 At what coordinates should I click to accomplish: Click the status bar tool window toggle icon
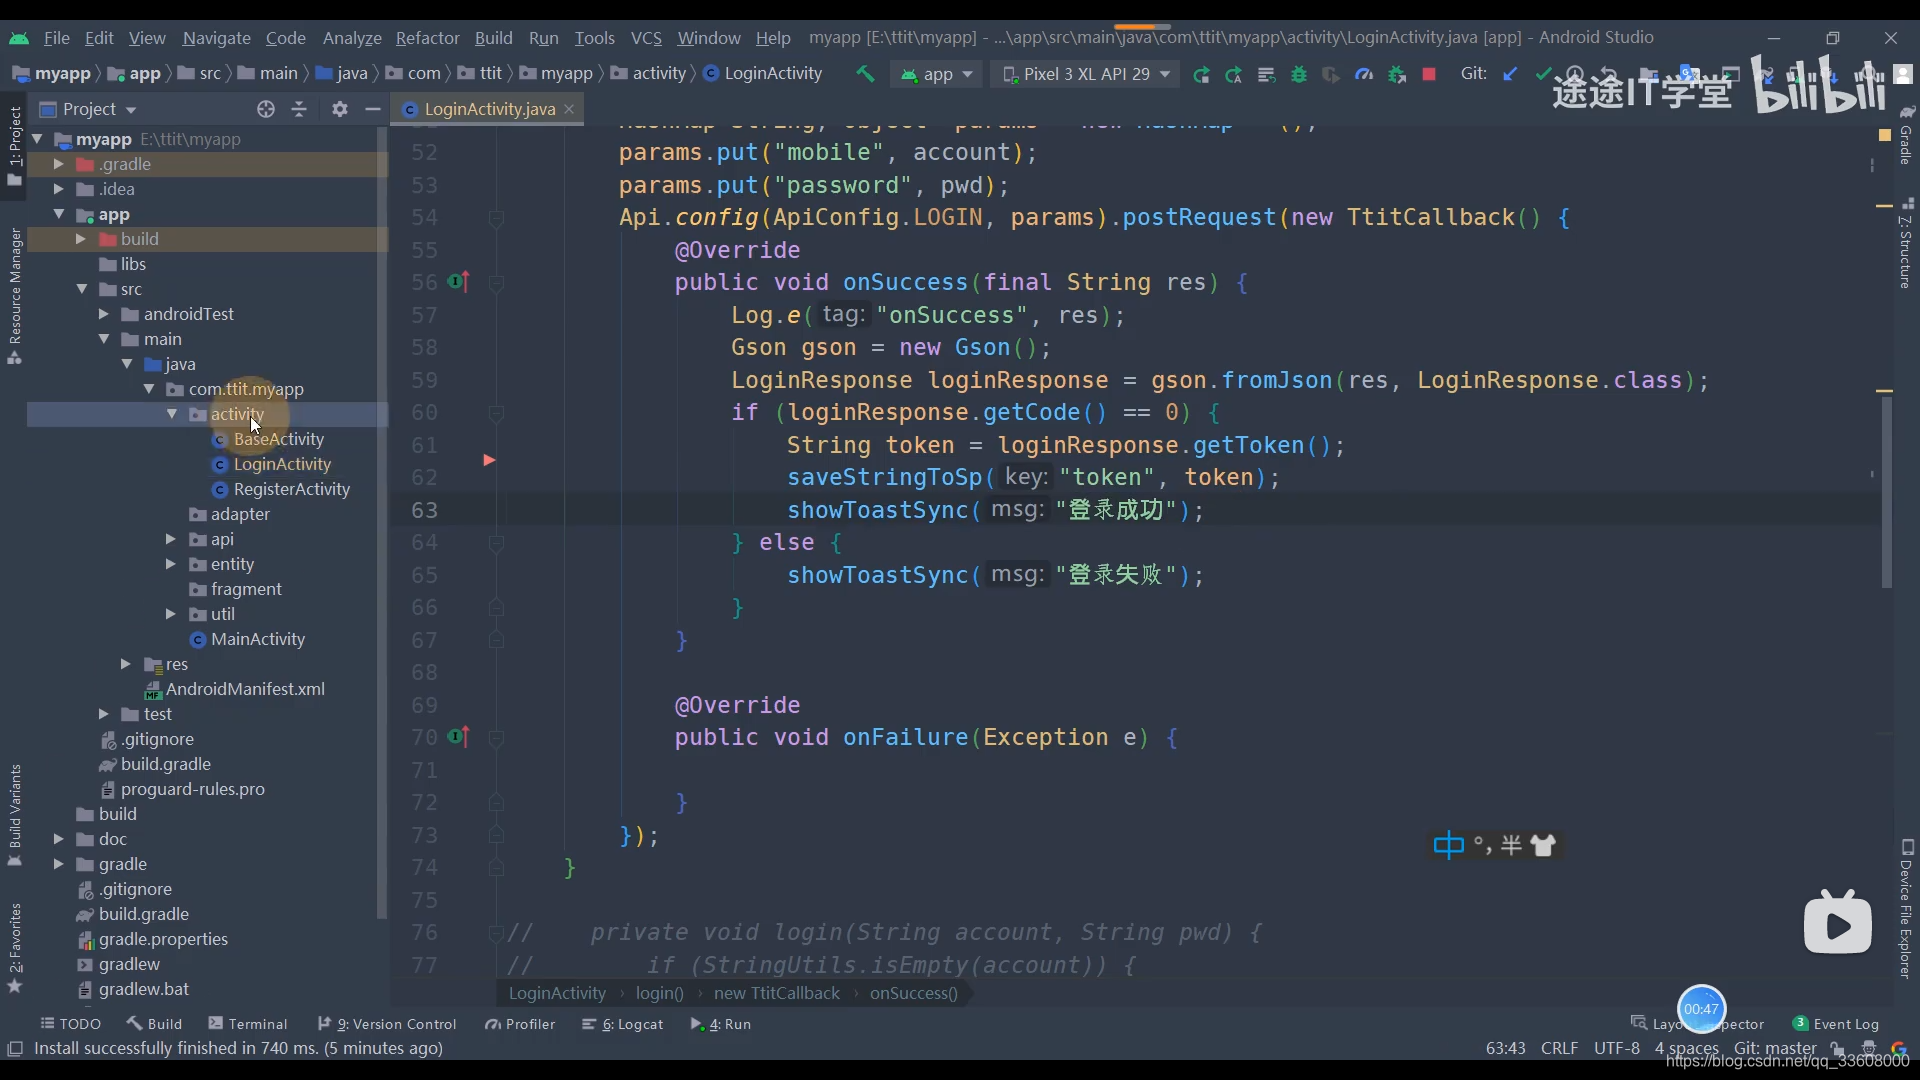click(x=15, y=1048)
